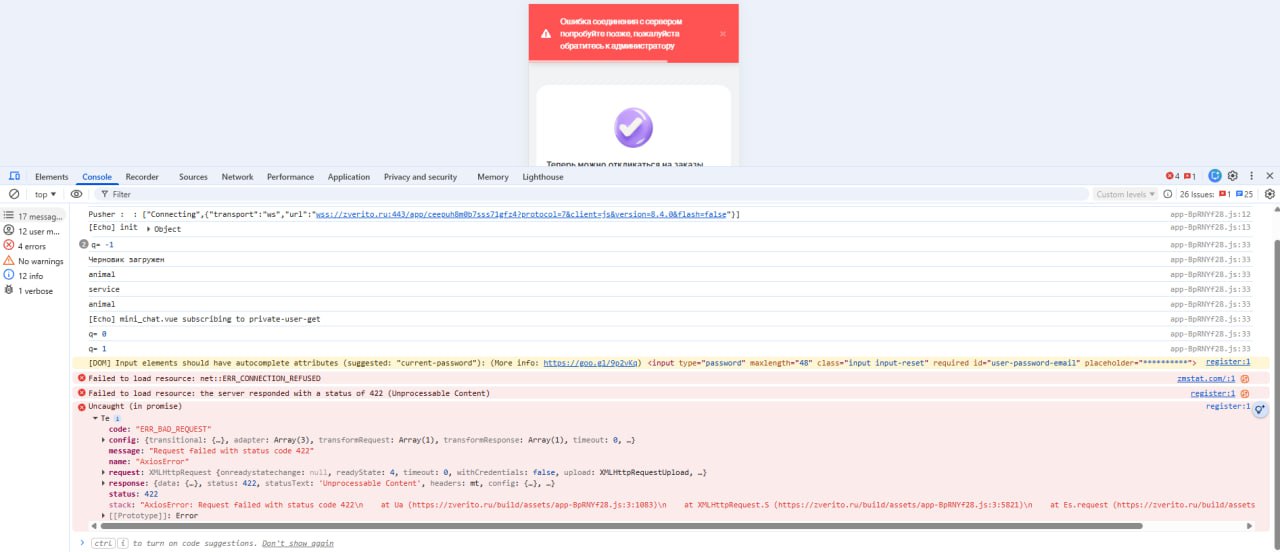Expand the response object in the error
The width and height of the screenshot is (1280, 552).
[104, 483]
